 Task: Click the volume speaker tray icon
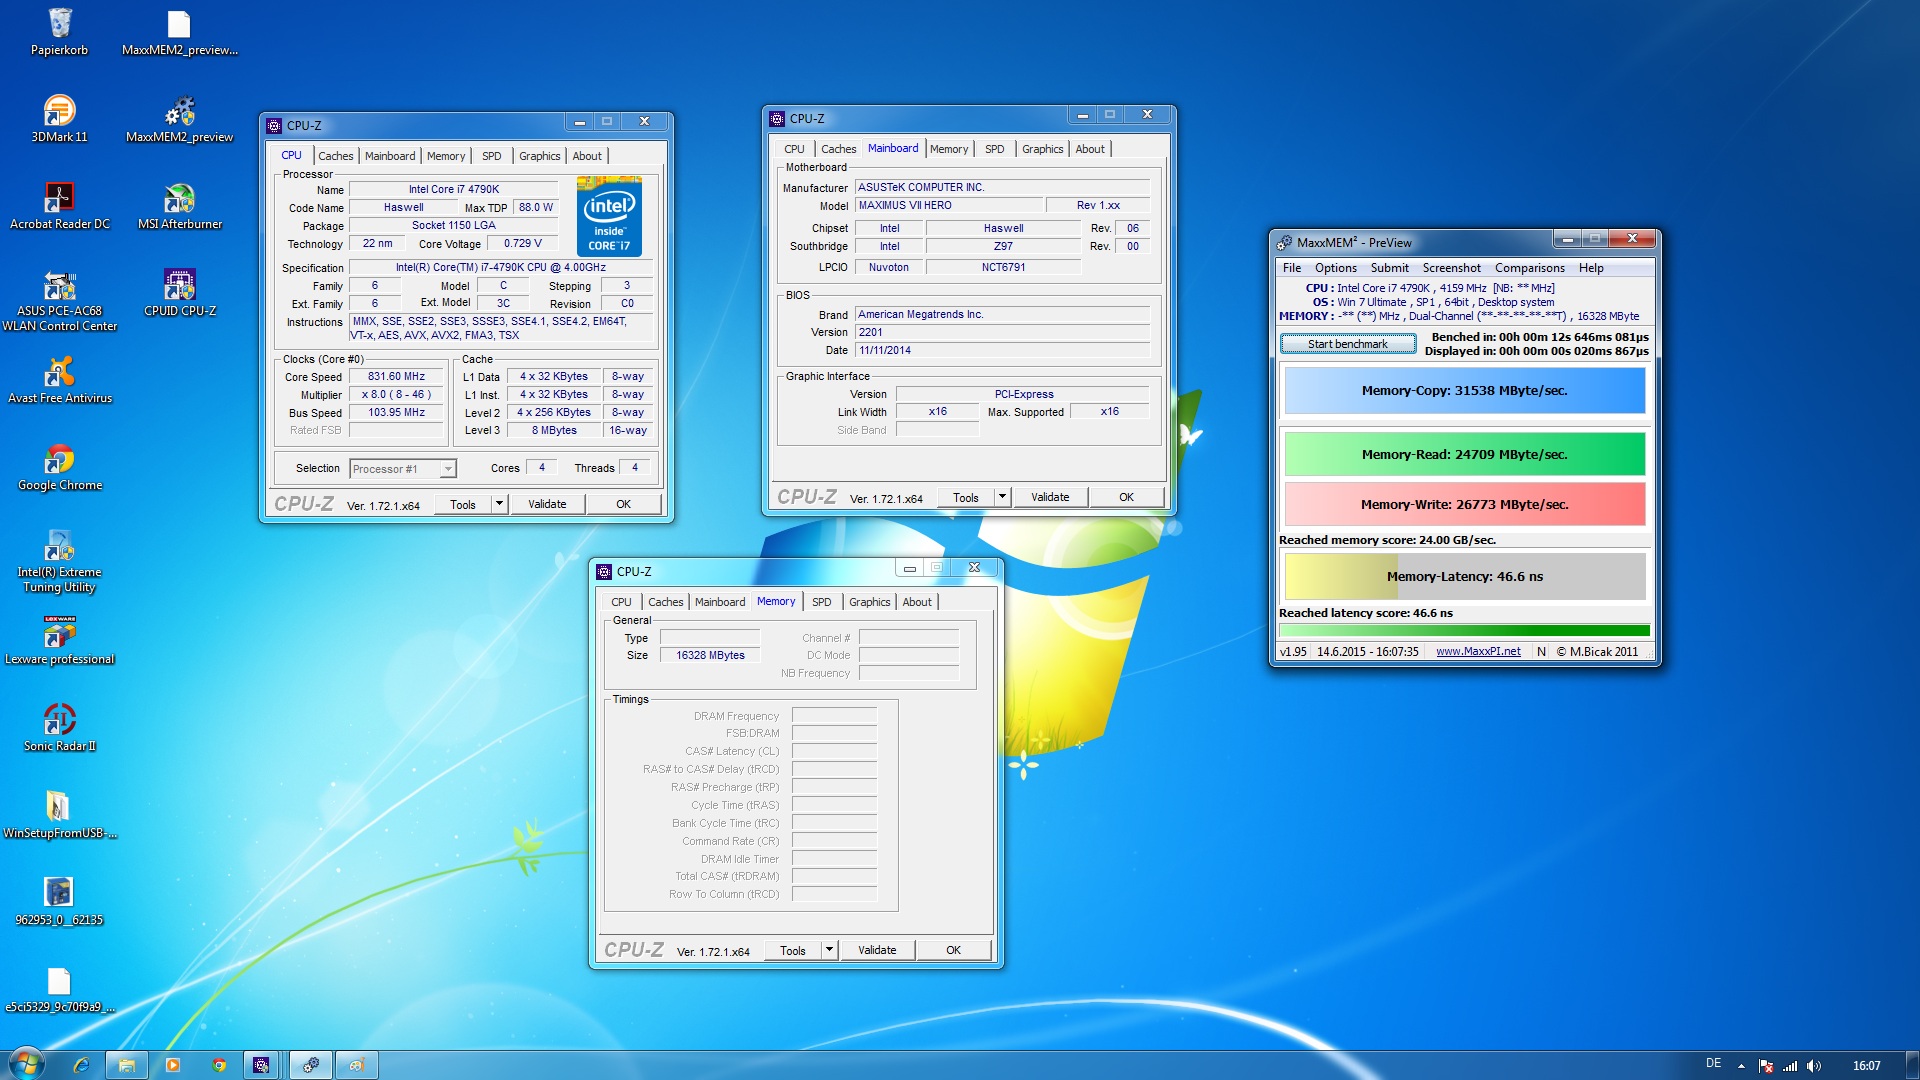1814,1066
